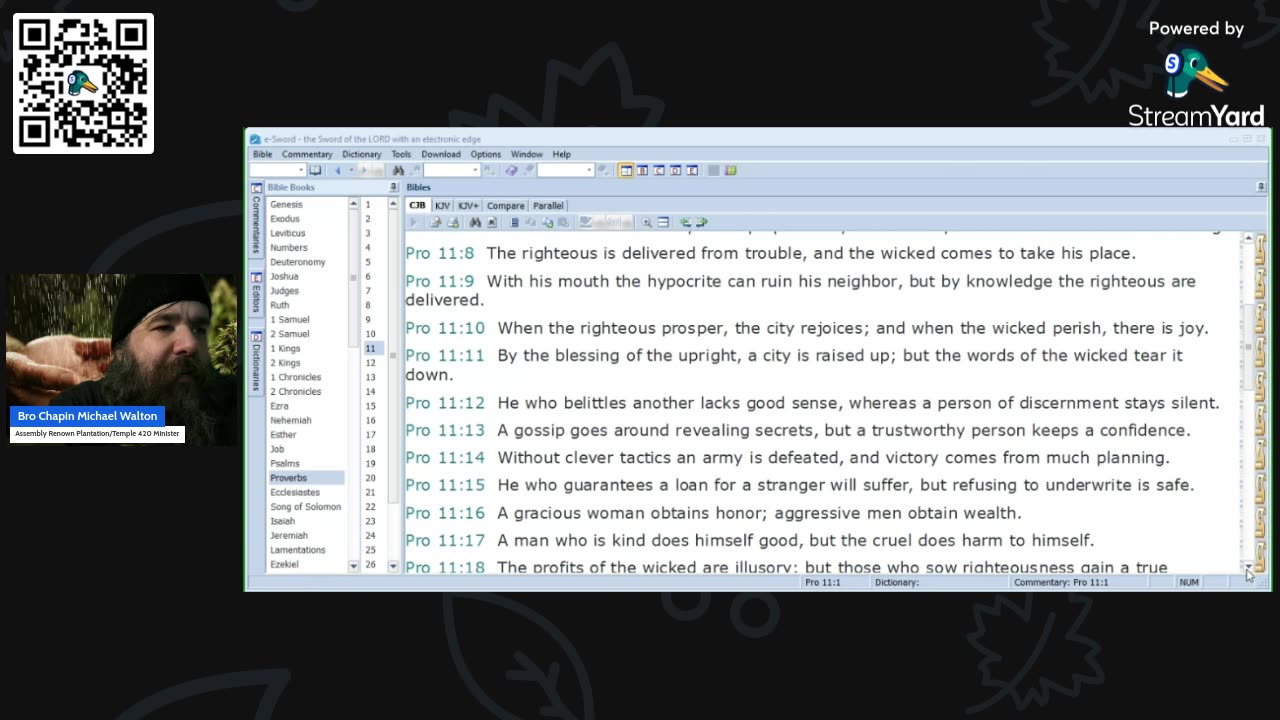Open the search text combo box after binoculars
1280x720 pixels.
pos(452,170)
